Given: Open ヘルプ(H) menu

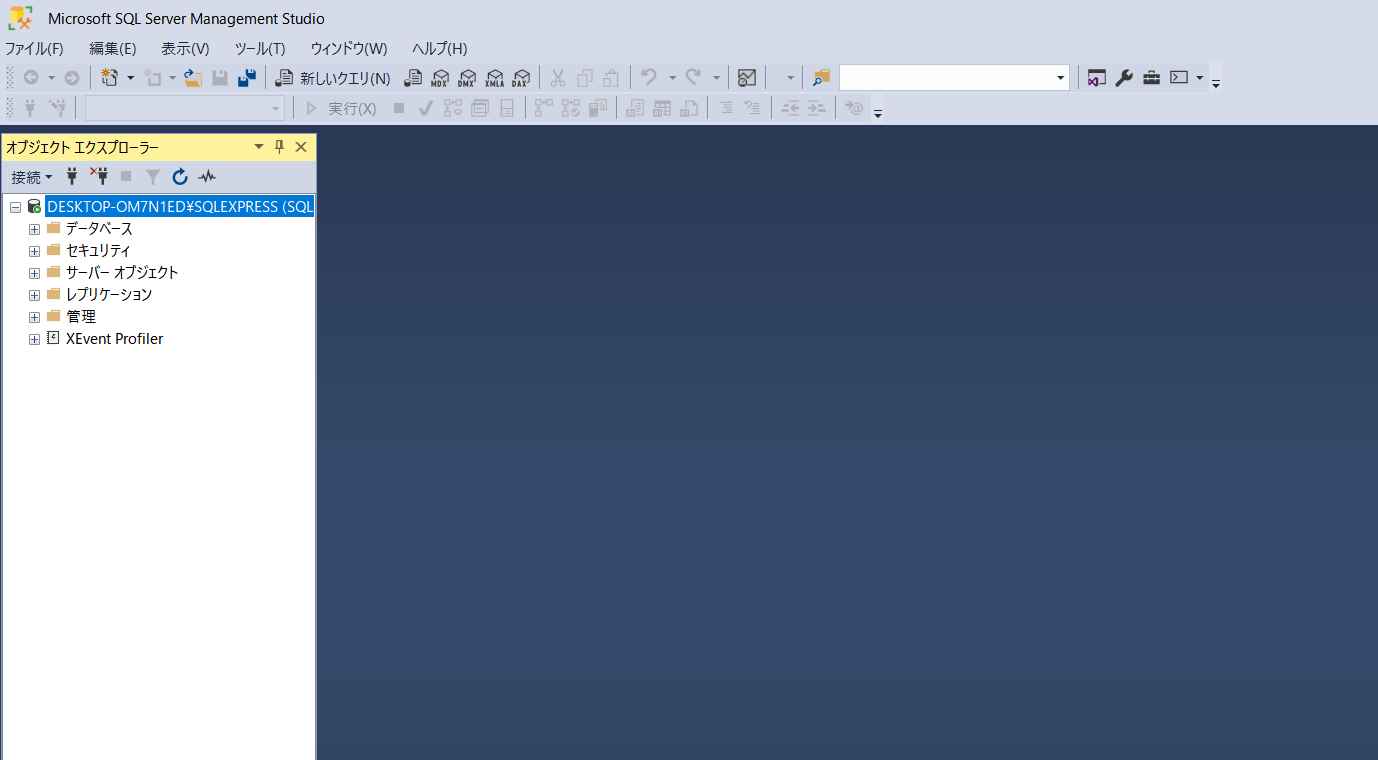Looking at the screenshot, I should (x=440, y=48).
